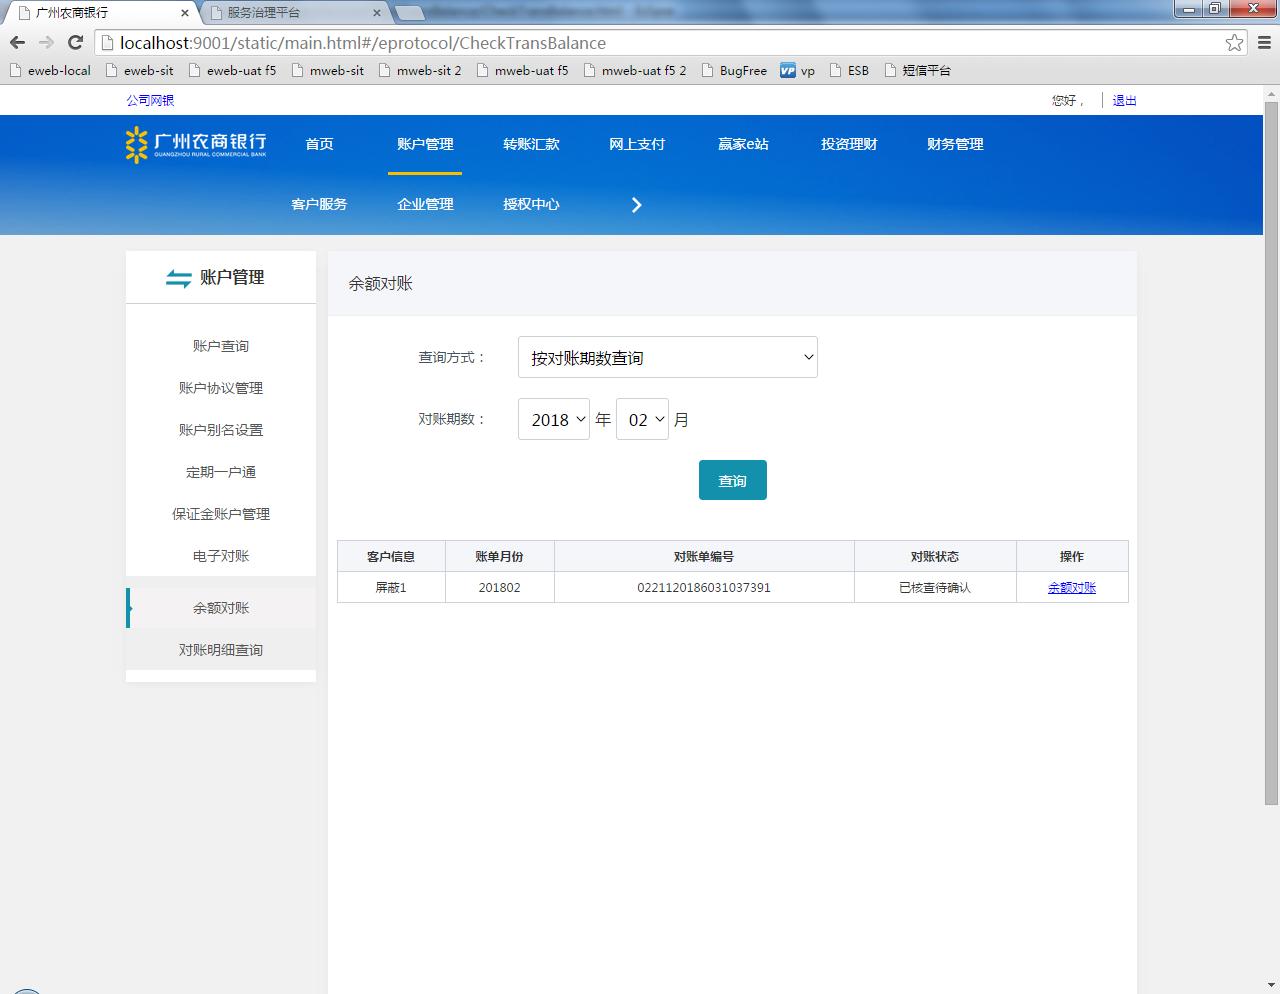
Task: Open 对账明细查询 in the sidebar
Action: coord(221,650)
